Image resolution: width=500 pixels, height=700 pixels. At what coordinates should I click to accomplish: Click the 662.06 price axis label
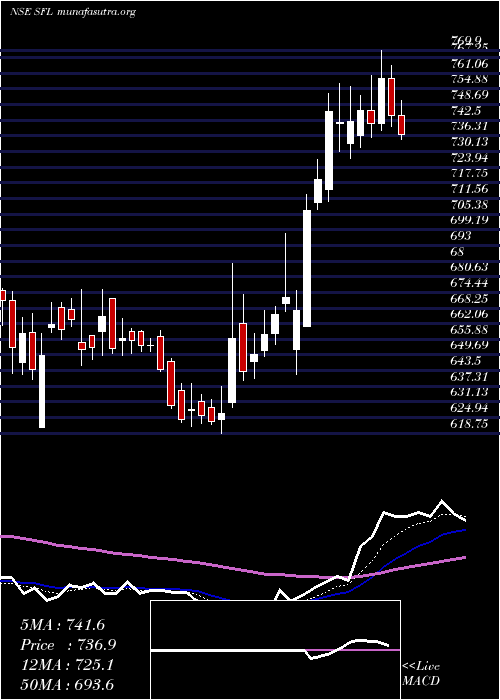[469, 314]
